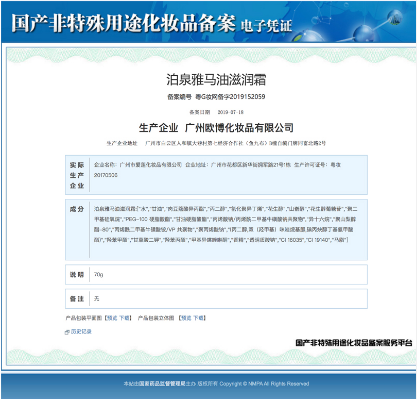This screenshot has width=417, height=399.
Task: Download (下载) the 产品包装平面图
Action: click(124, 318)
